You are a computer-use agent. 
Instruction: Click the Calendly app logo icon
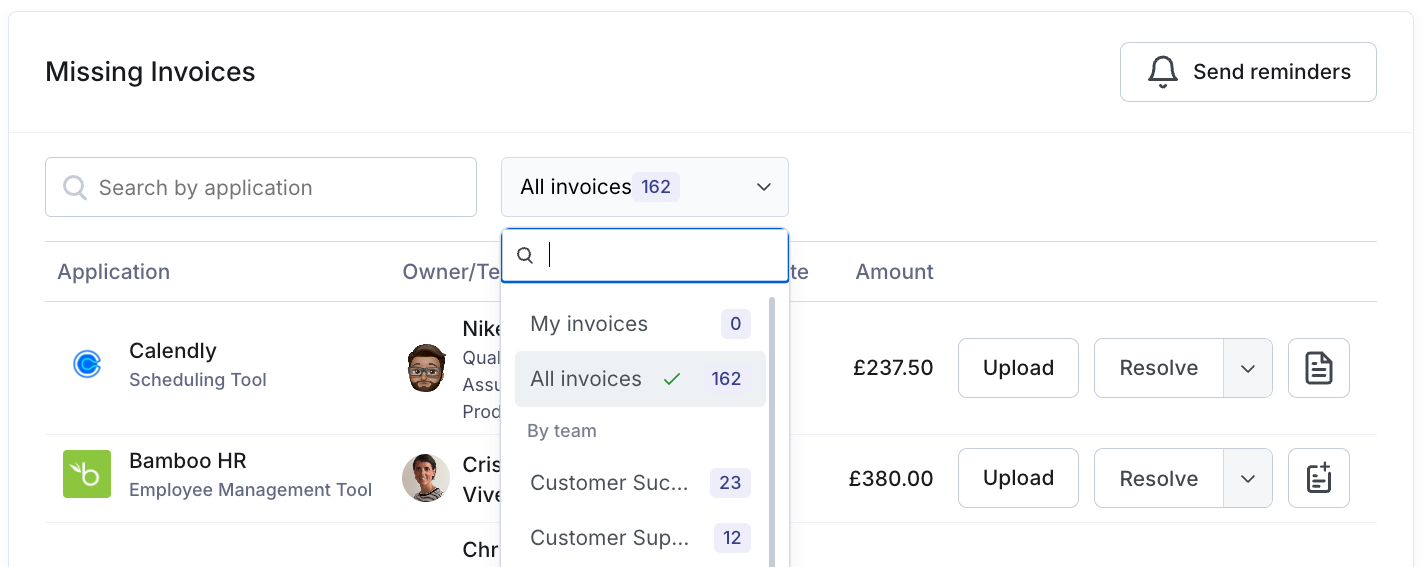(x=87, y=365)
